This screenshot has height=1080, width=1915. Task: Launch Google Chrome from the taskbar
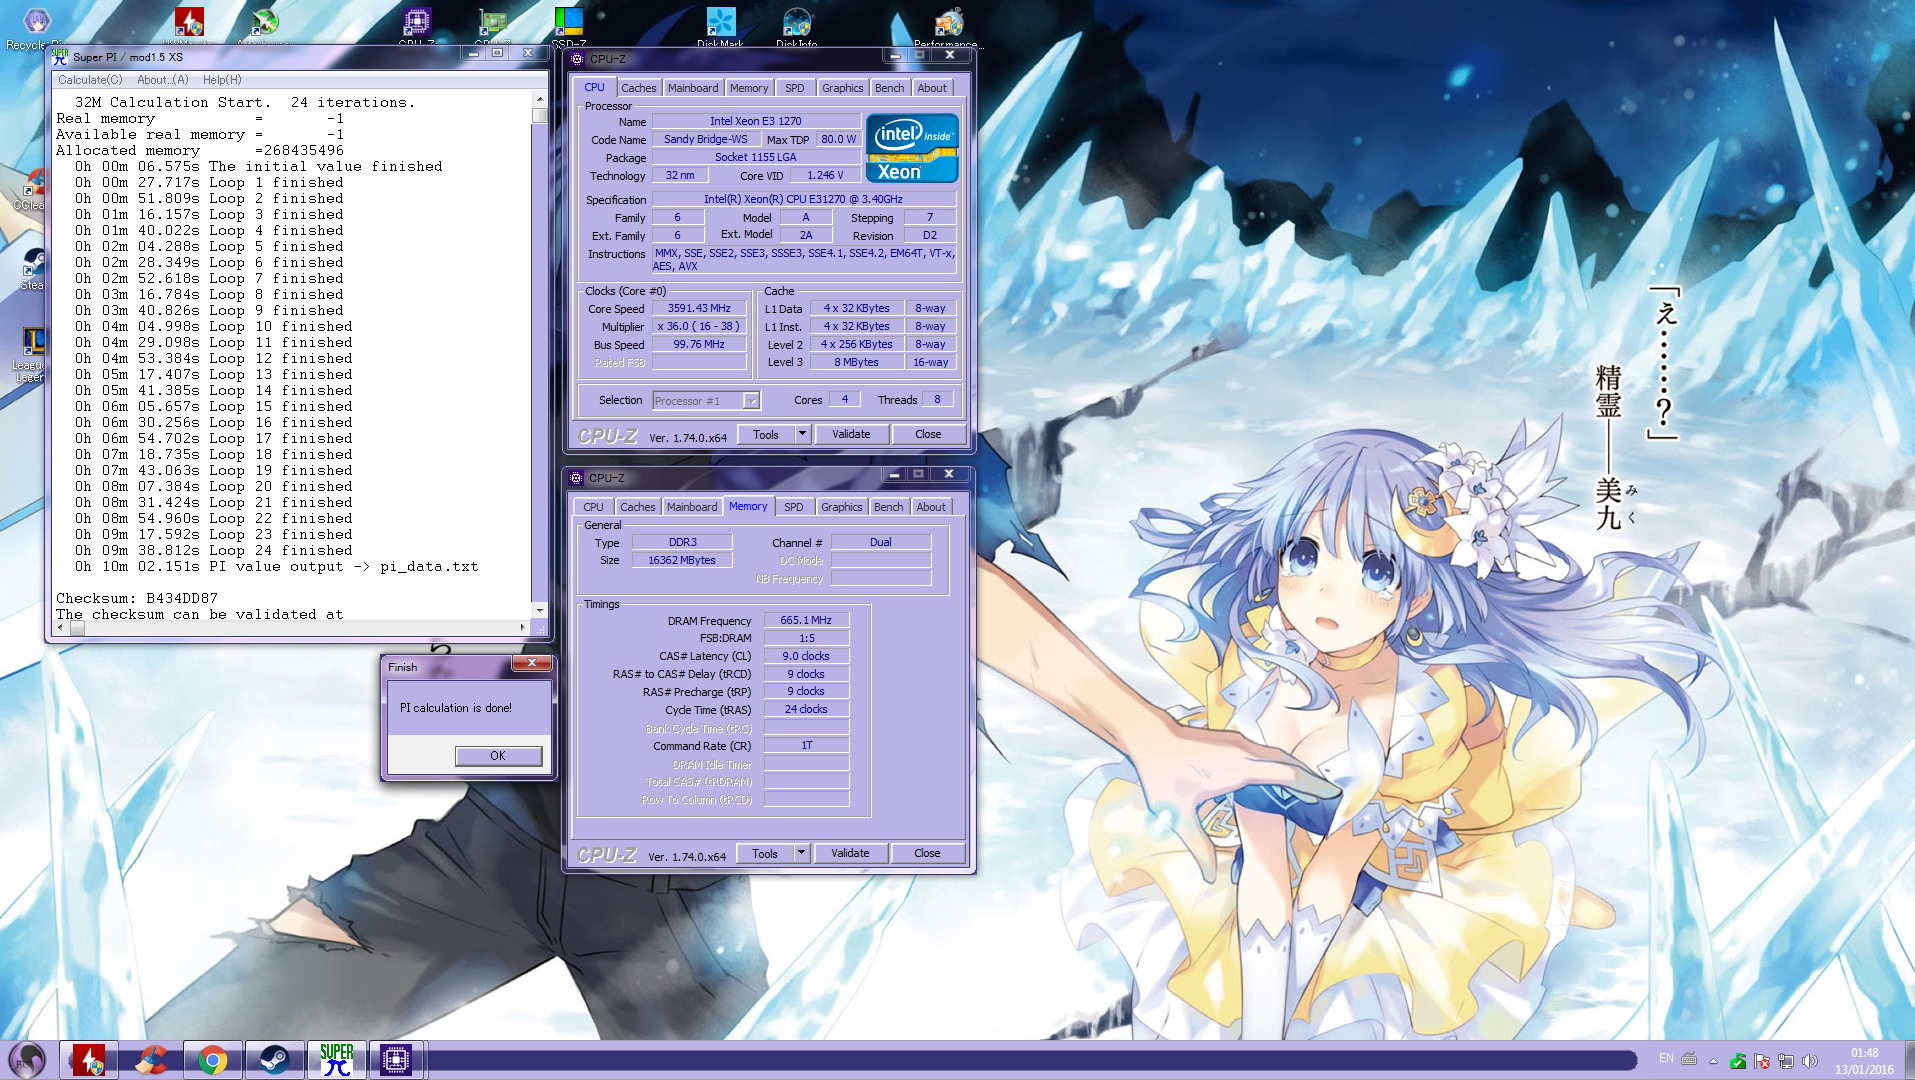(x=212, y=1059)
